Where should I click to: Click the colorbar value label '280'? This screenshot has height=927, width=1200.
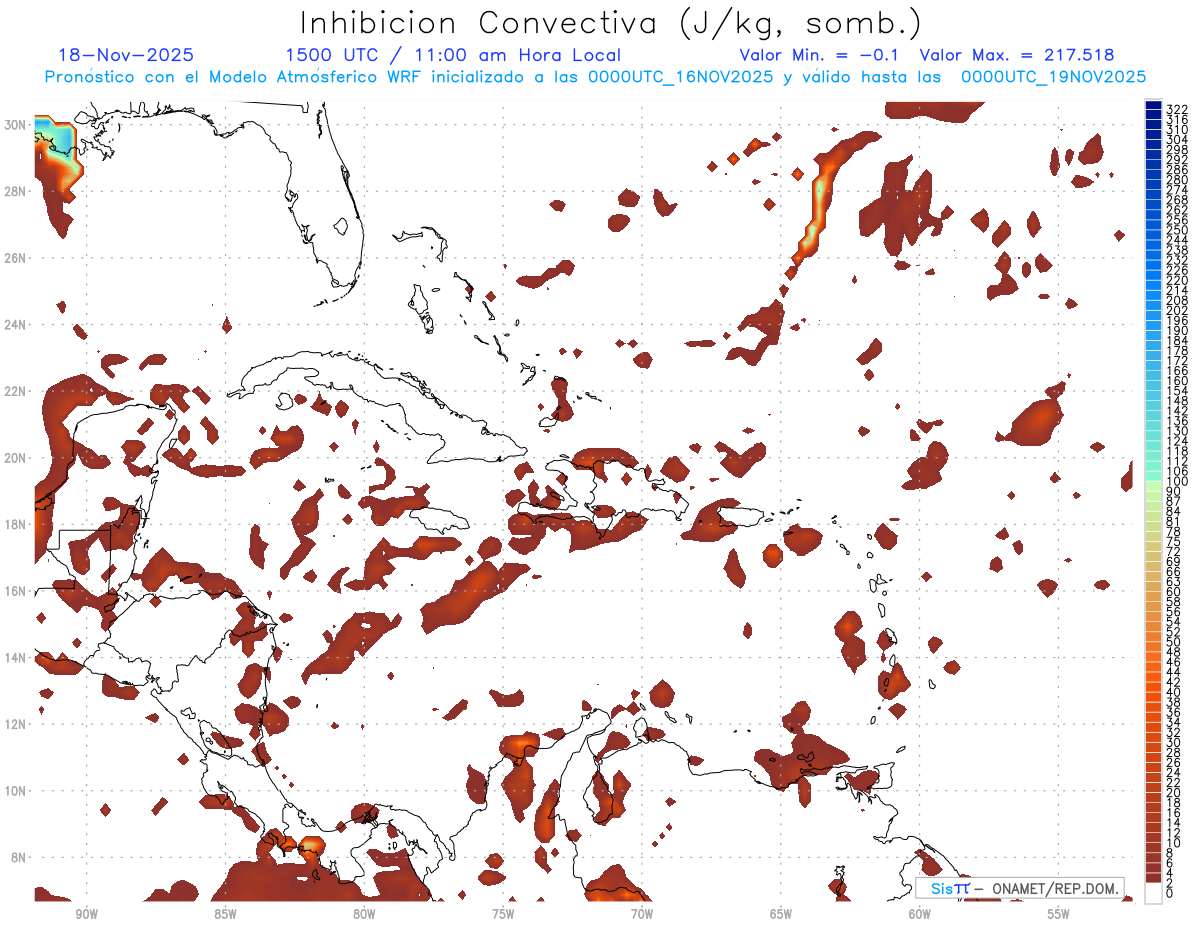coord(1177,180)
